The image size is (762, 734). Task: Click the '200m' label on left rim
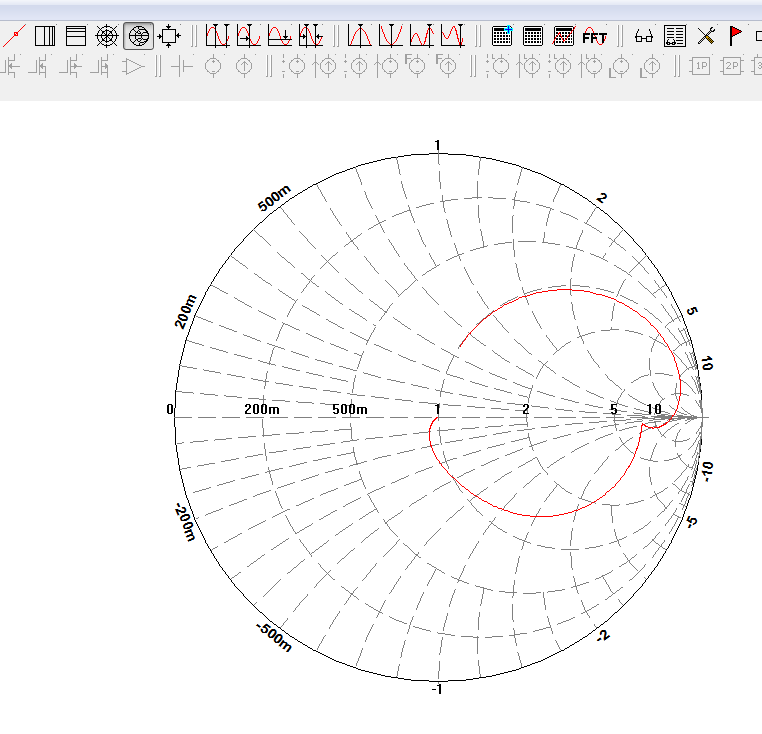186,311
